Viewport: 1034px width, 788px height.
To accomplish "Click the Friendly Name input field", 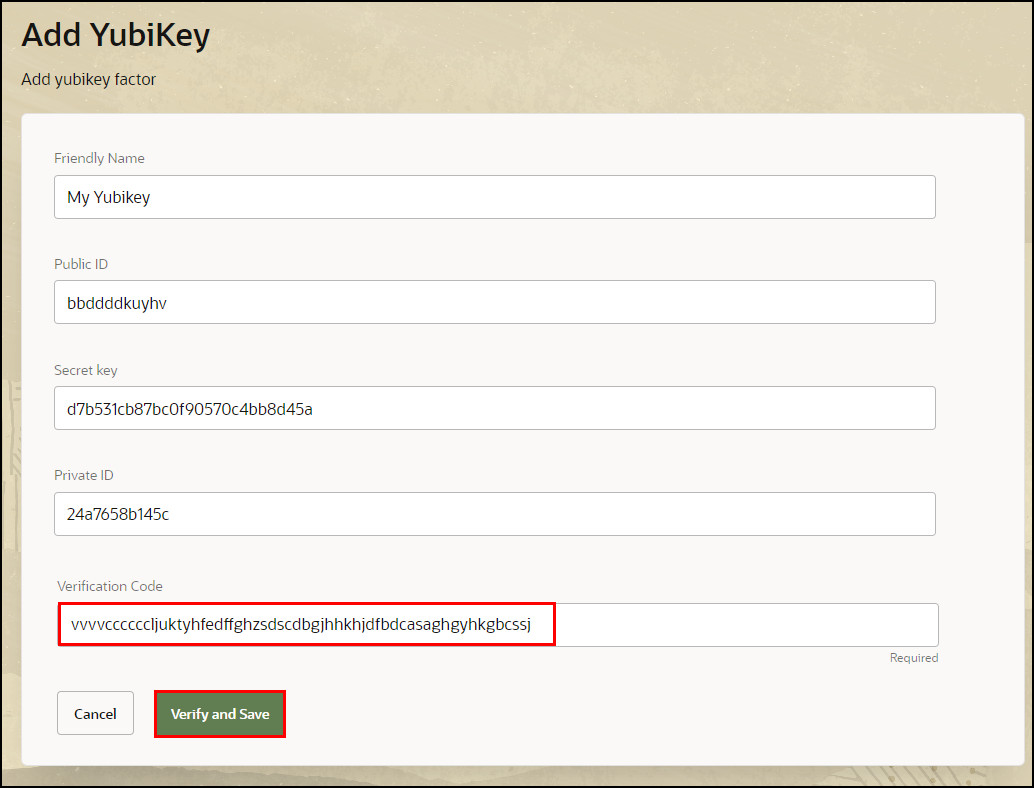I will [x=495, y=197].
